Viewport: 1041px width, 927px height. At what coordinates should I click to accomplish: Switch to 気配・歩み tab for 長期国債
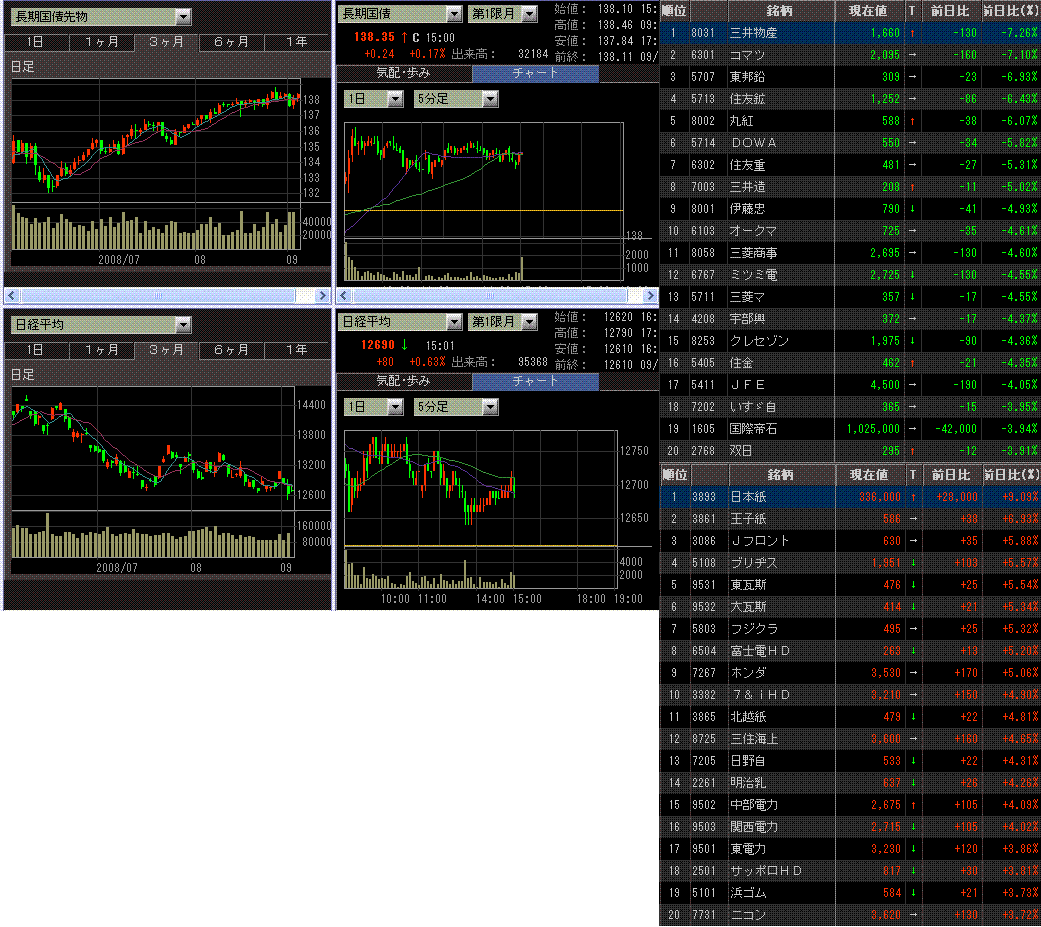404,73
